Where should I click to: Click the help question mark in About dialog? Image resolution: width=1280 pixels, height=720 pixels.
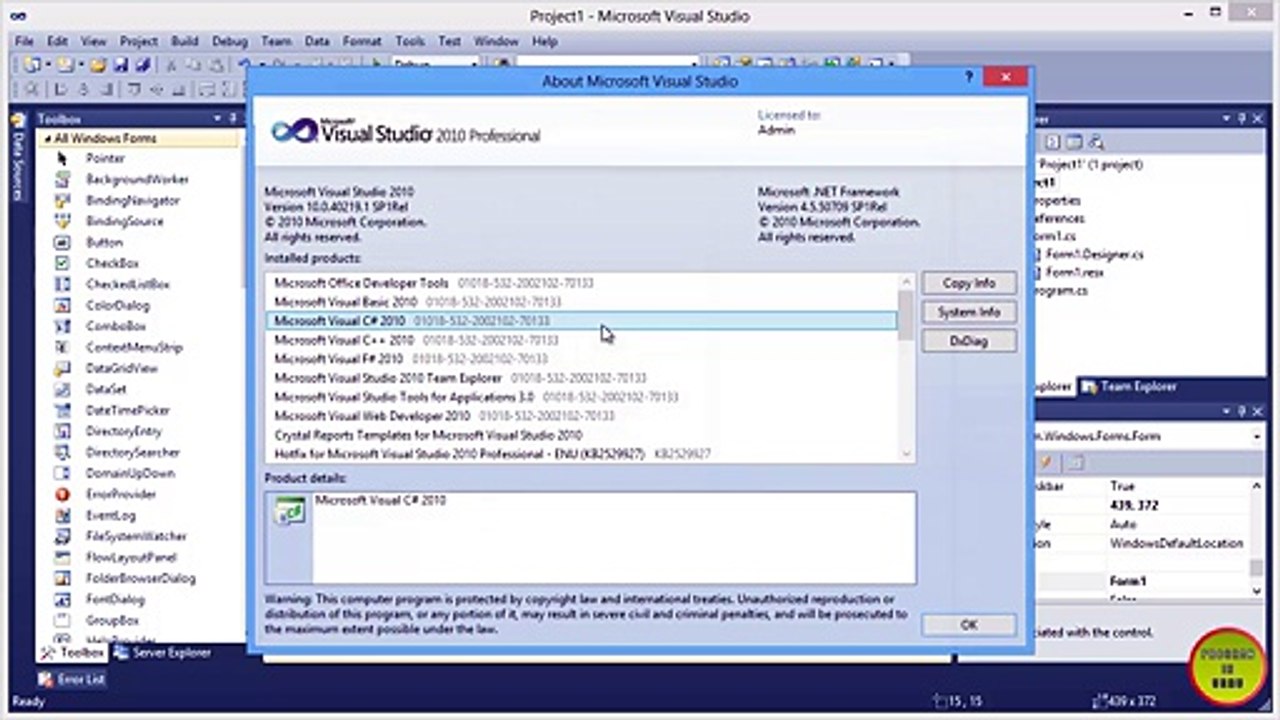tap(969, 78)
